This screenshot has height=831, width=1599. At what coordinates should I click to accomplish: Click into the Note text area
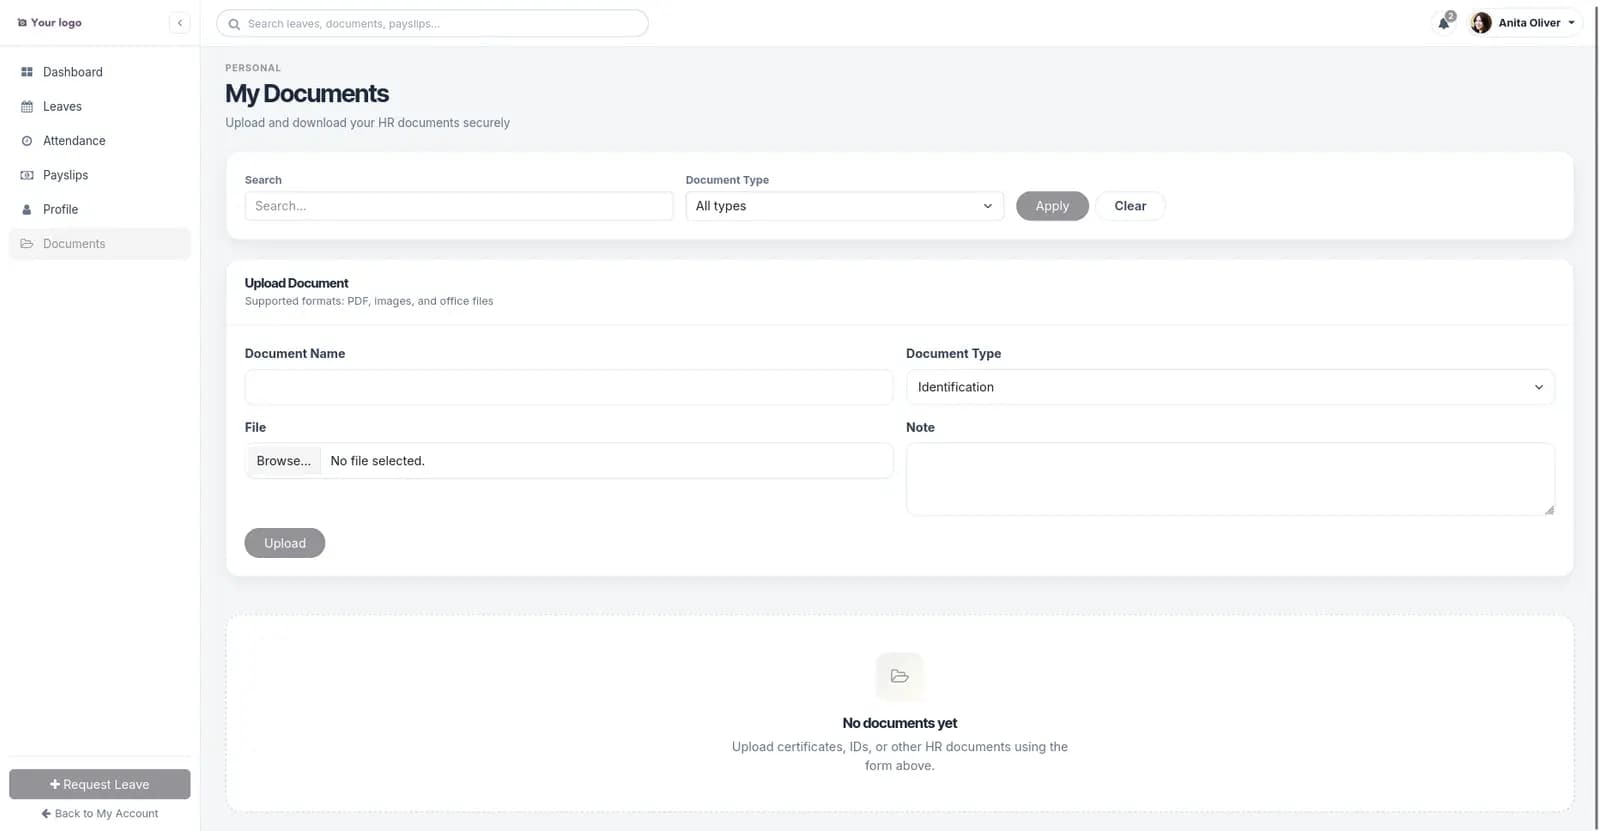tap(1230, 479)
